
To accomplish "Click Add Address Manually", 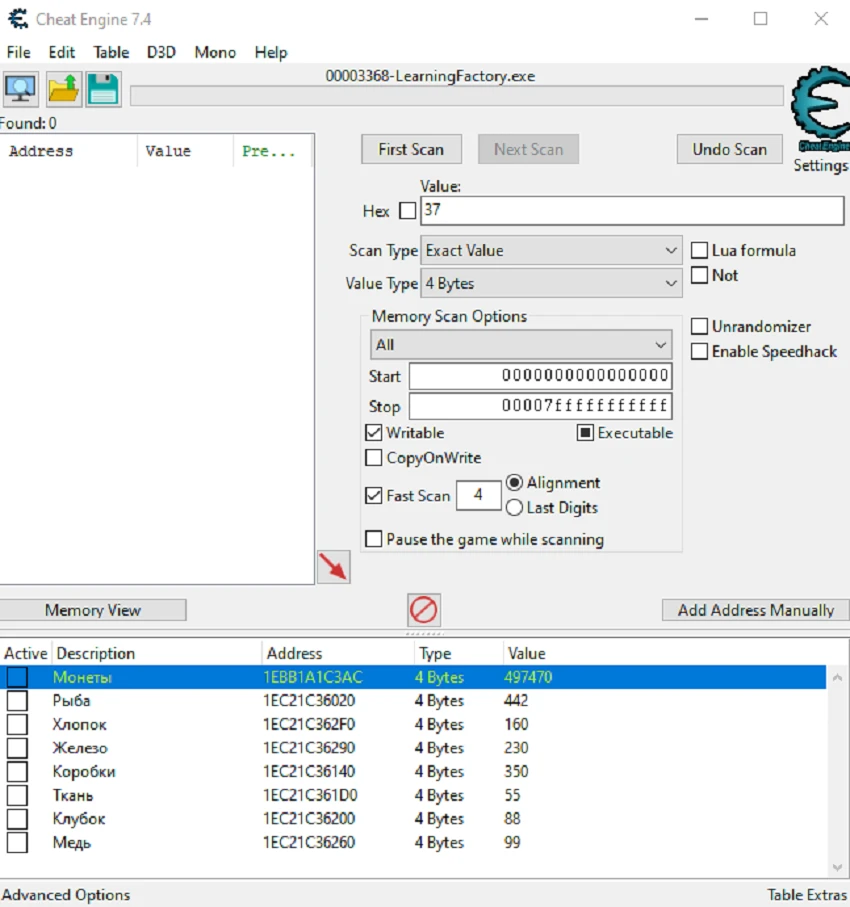I will (x=755, y=609).
